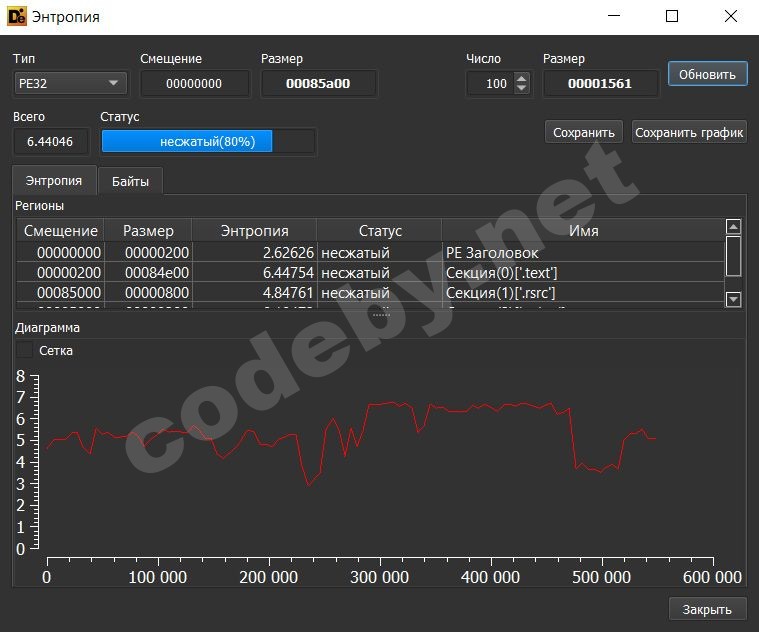Enable the Сетка grid checkbox
759x632 pixels.
coord(25,350)
